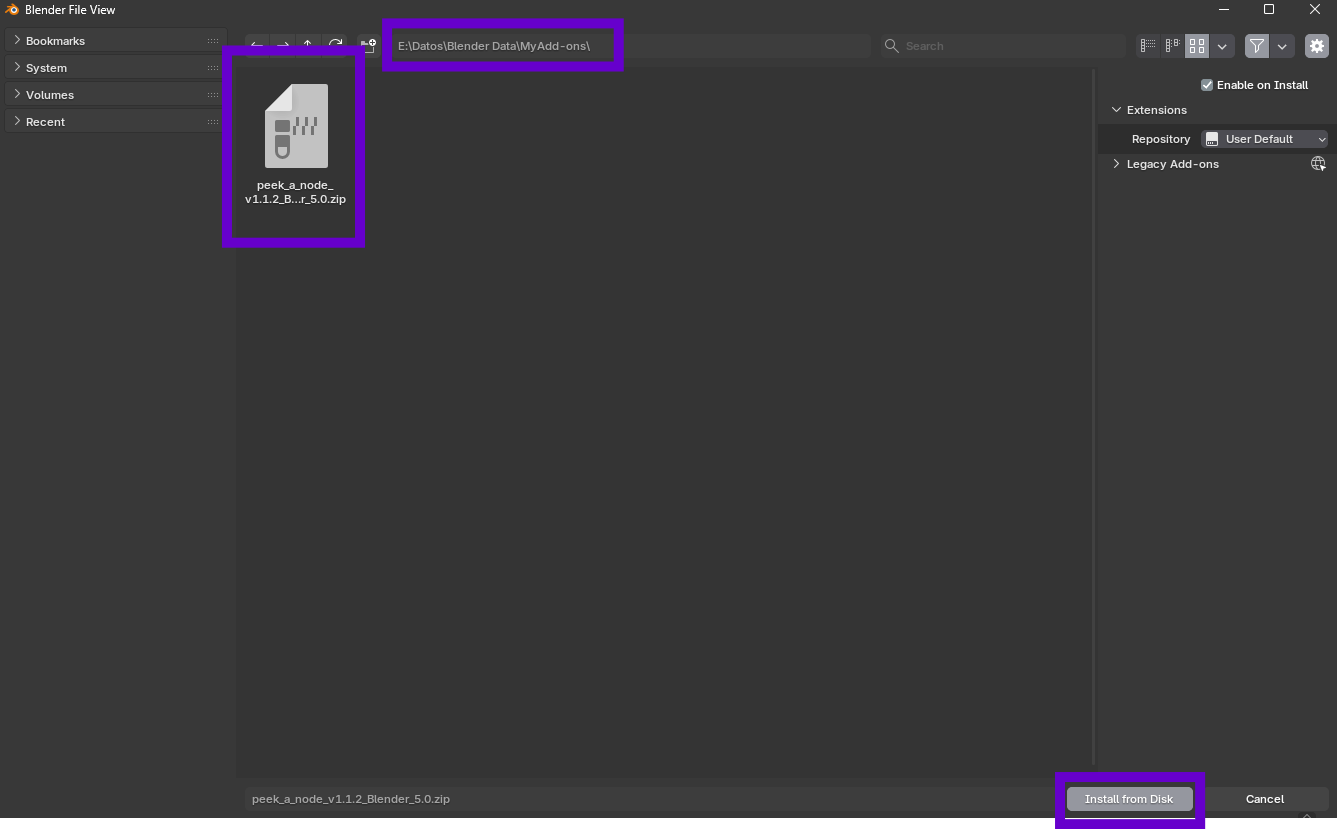
Task: Select thumbnails display mode
Action: click(x=1197, y=46)
